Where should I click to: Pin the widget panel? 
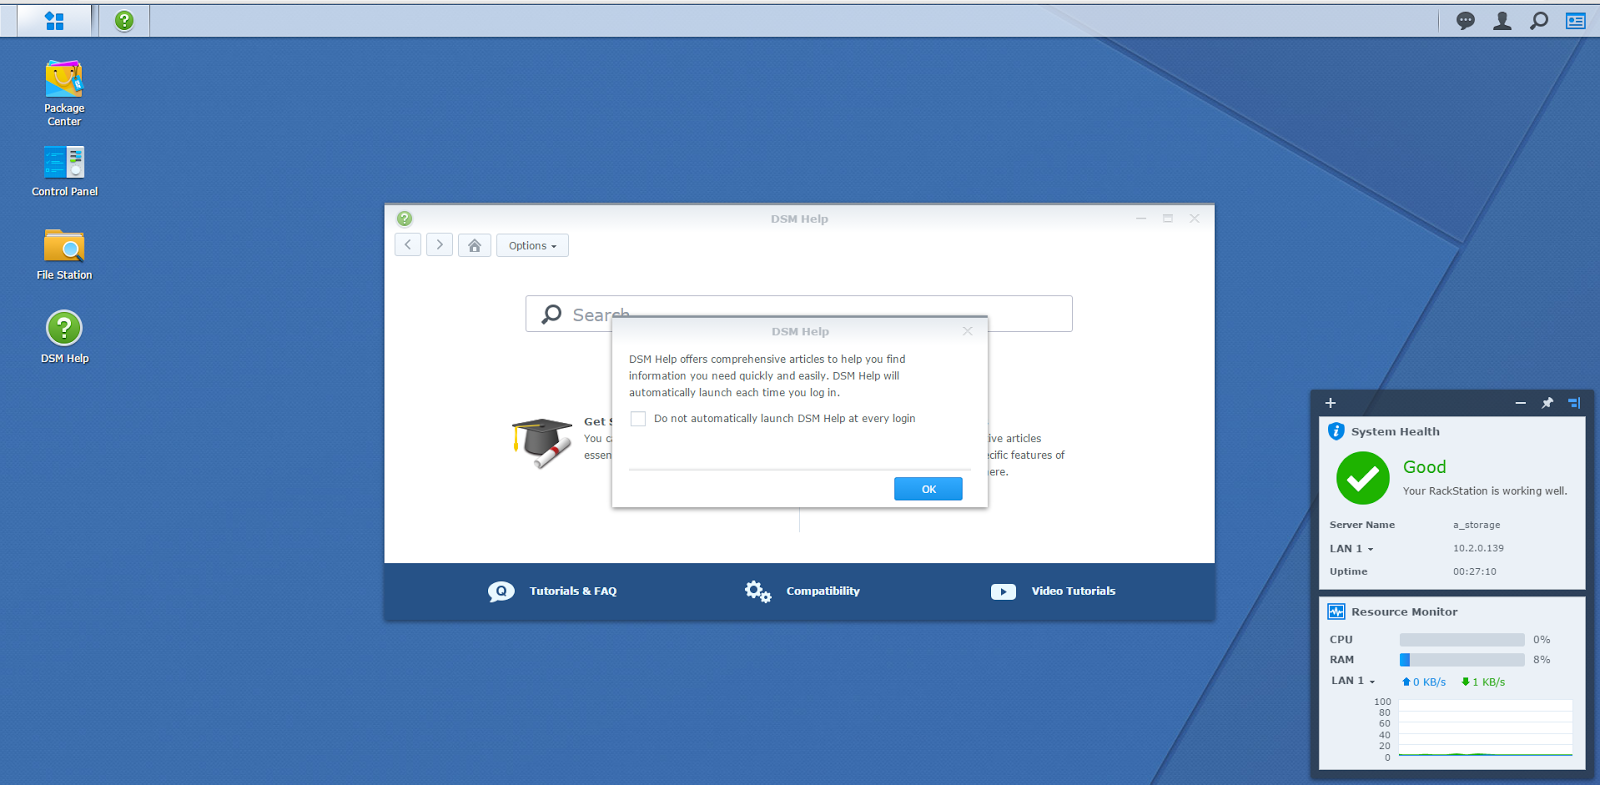pyautogui.click(x=1547, y=403)
